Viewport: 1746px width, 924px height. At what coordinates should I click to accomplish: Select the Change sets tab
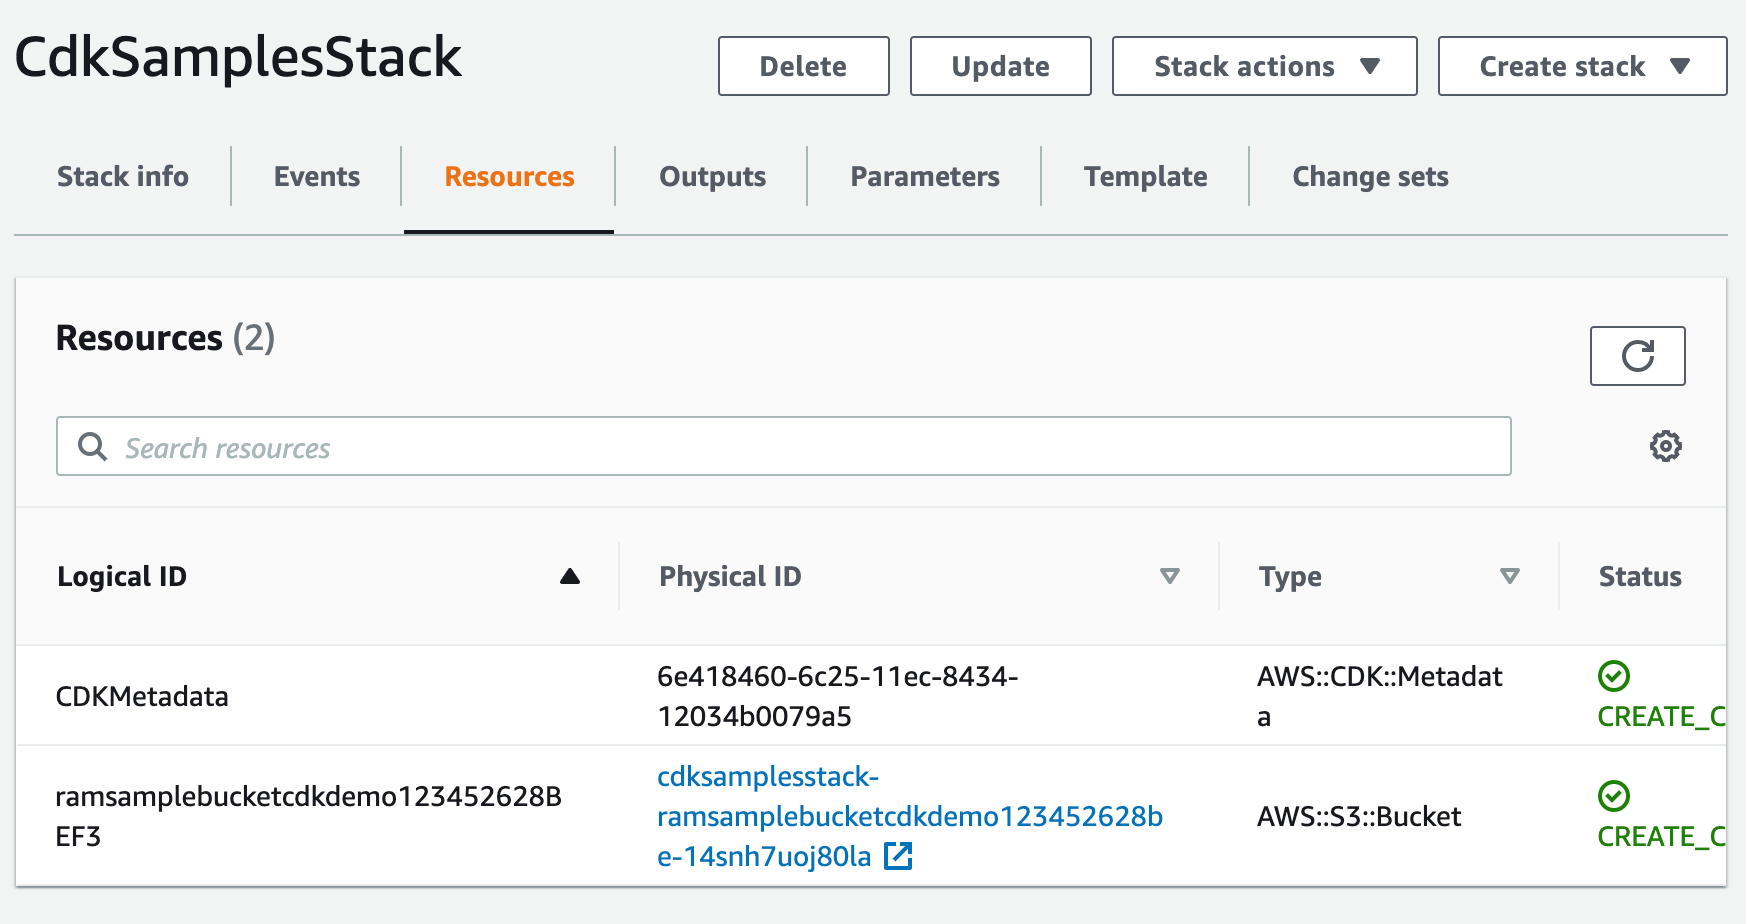pos(1370,177)
